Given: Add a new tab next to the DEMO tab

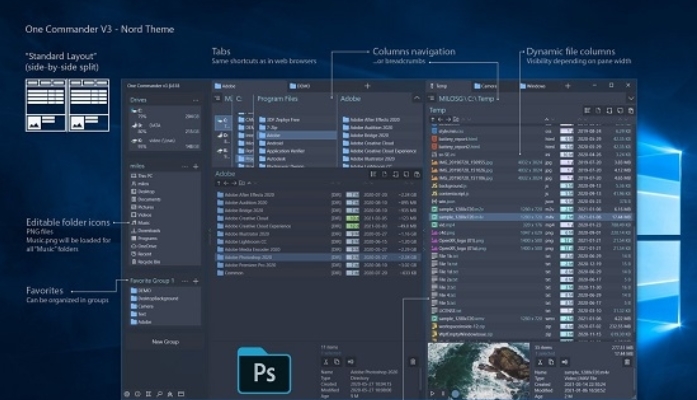Looking at the screenshot, I should click(367, 86).
